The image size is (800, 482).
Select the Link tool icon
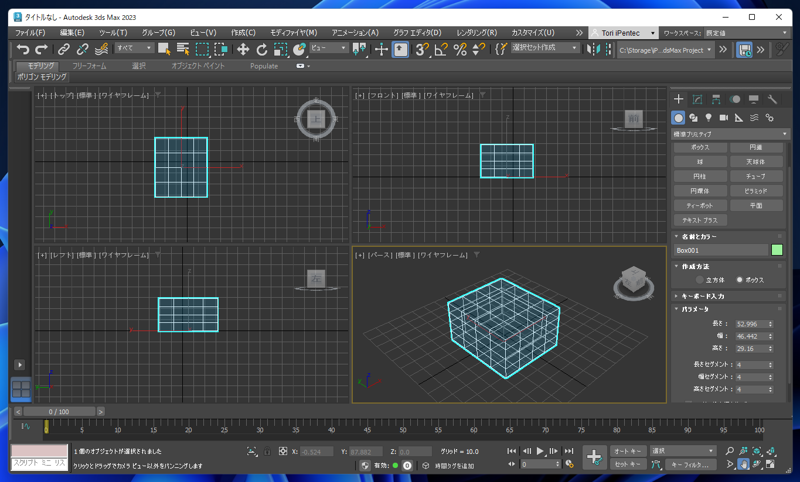point(64,49)
